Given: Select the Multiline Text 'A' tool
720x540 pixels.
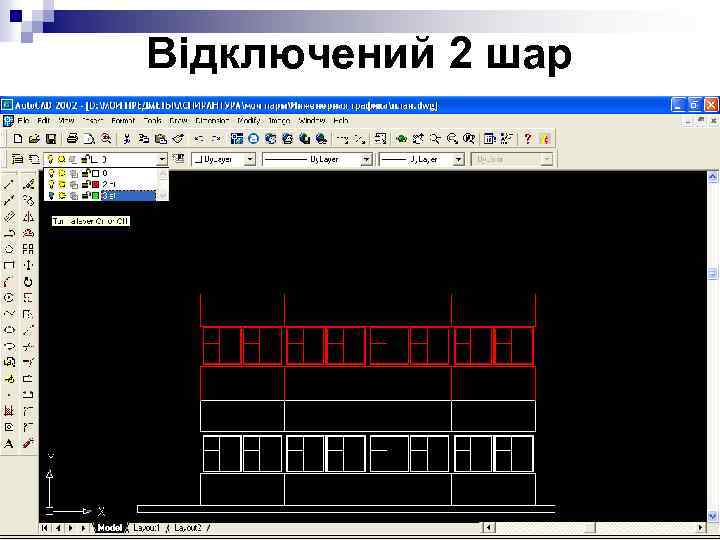Looking at the screenshot, I should [9, 444].
